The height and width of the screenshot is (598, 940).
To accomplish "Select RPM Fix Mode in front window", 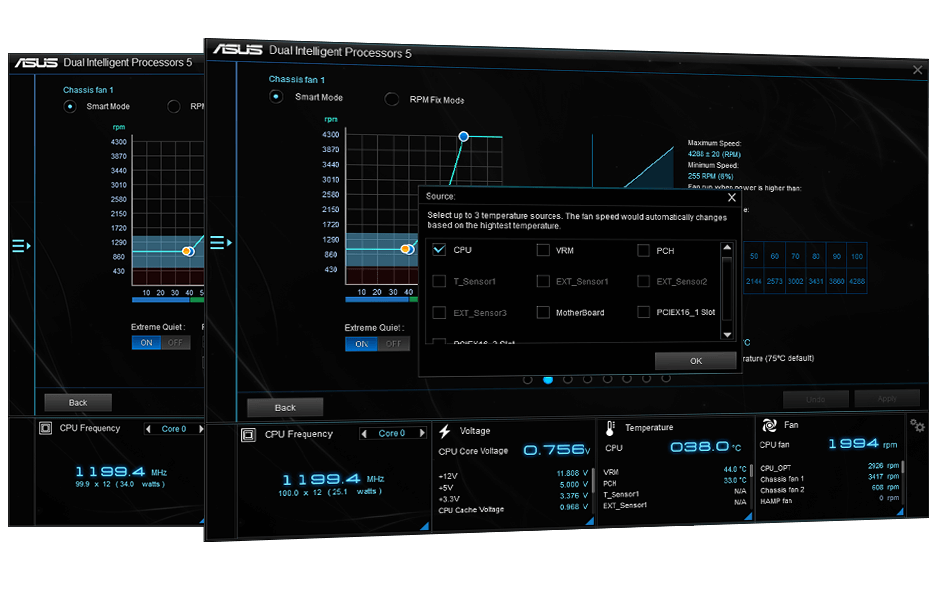I will 391,99.
